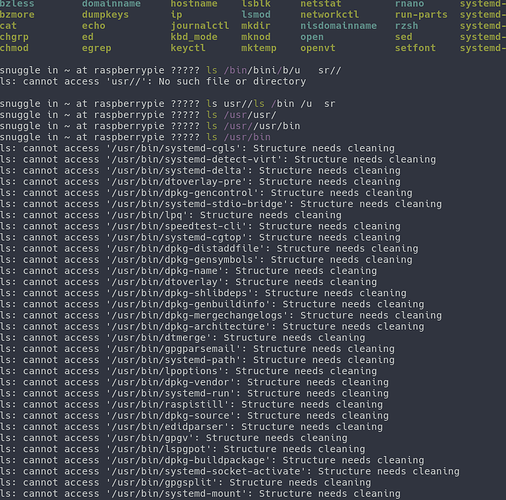Click the 'ls /usr/bin' command at the last prompt
Viewport: 506px width, 500px height.
[x=238, y=137]
